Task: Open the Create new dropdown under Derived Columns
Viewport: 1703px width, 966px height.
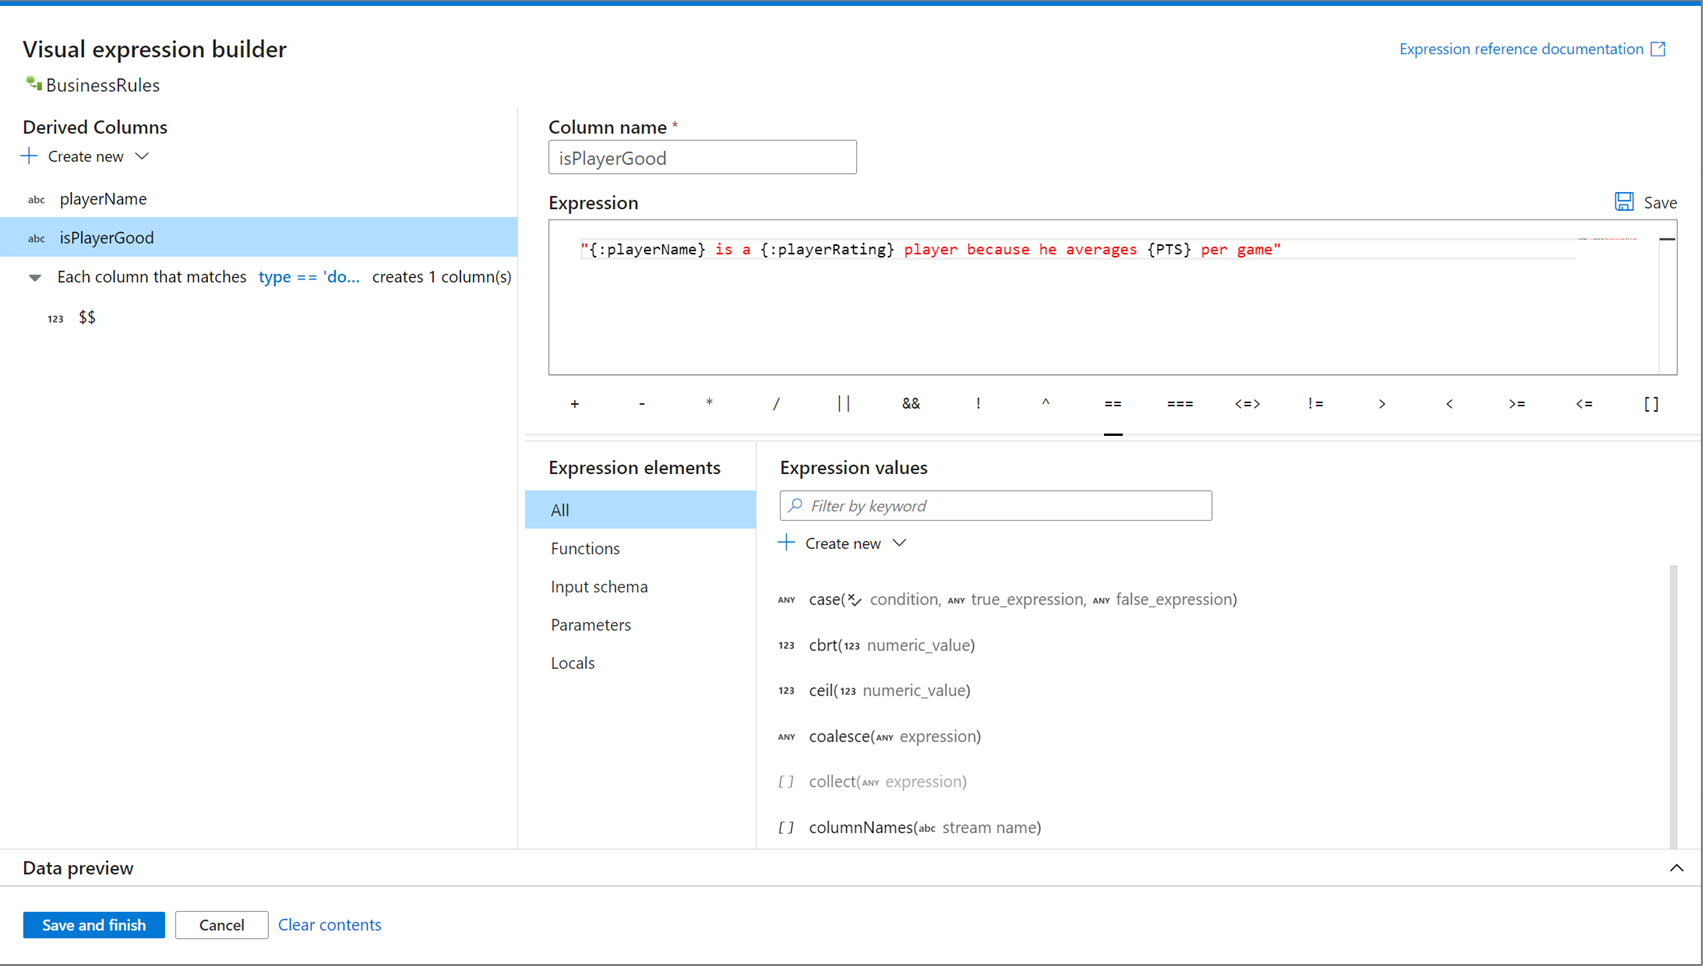Action: pyautogui.click(x=142, y=156)
